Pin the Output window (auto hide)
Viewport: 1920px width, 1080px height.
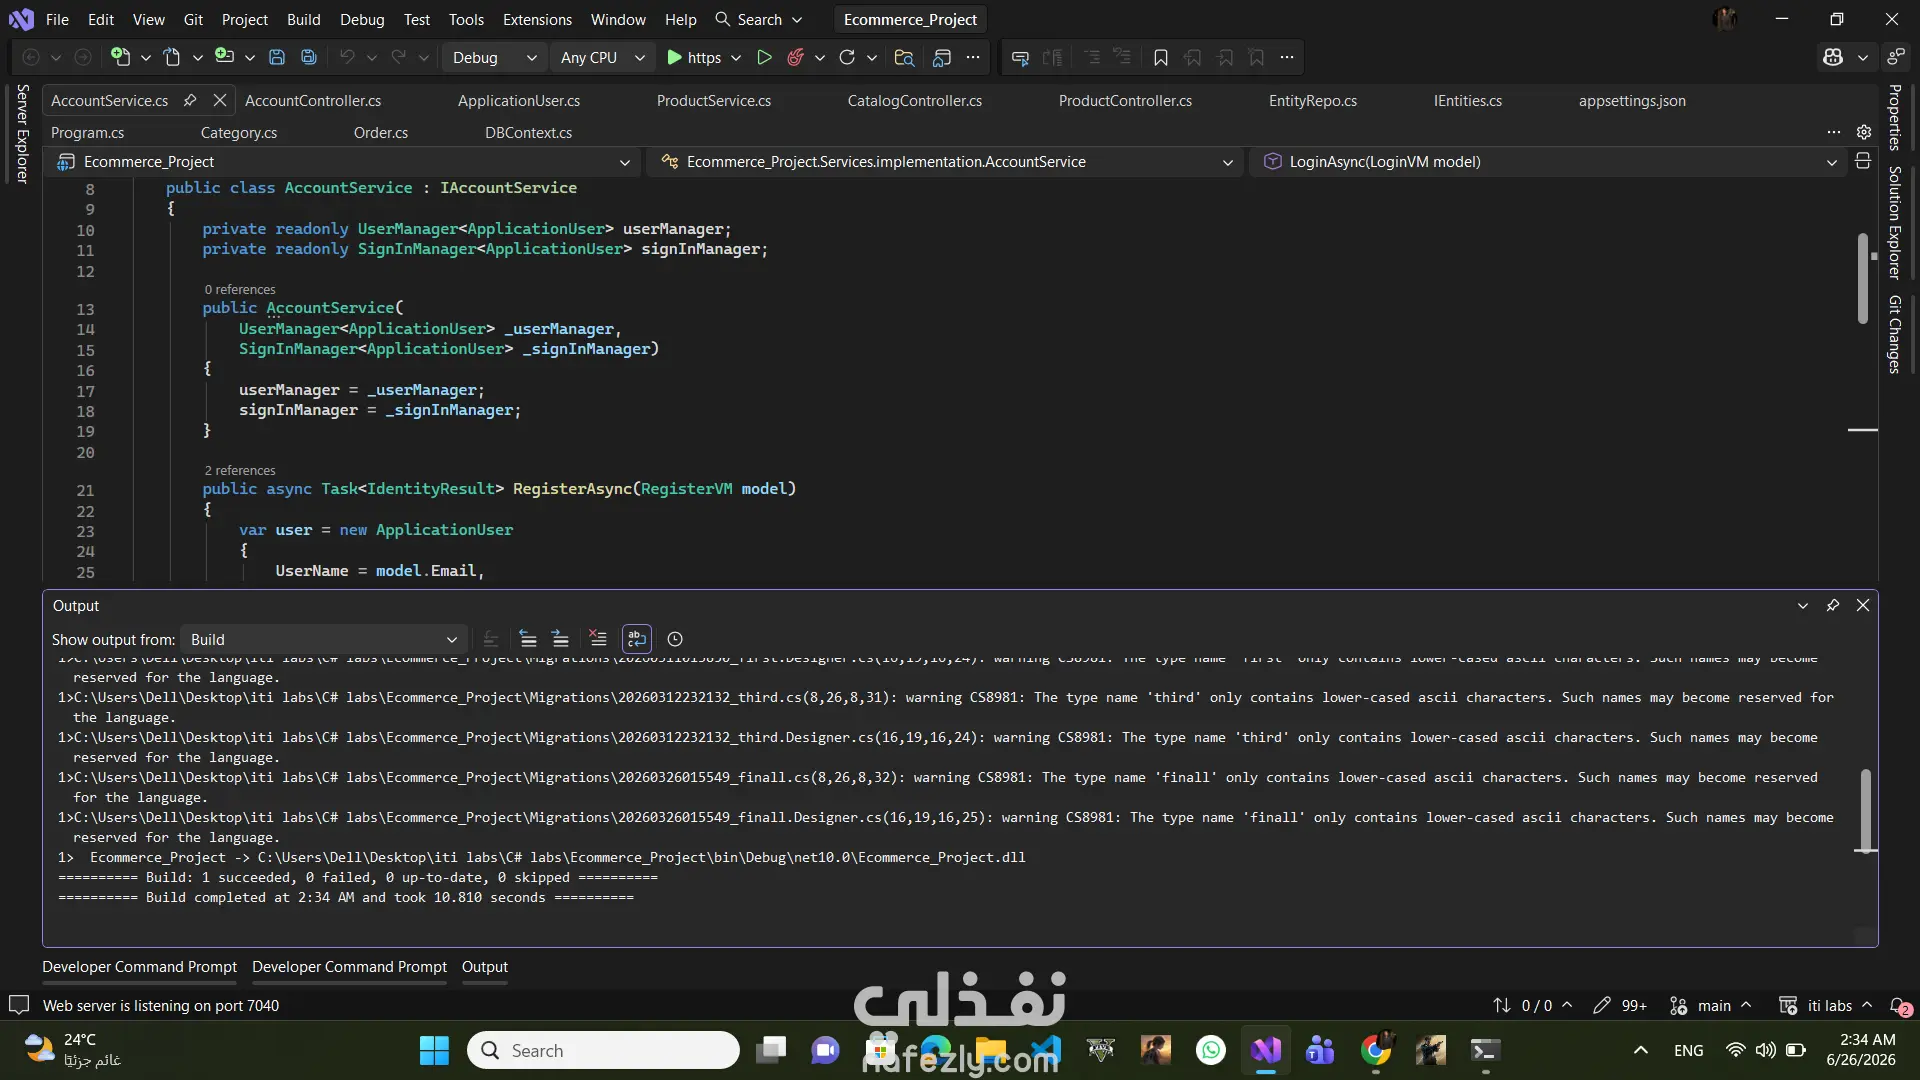(x=1833, y=605)
